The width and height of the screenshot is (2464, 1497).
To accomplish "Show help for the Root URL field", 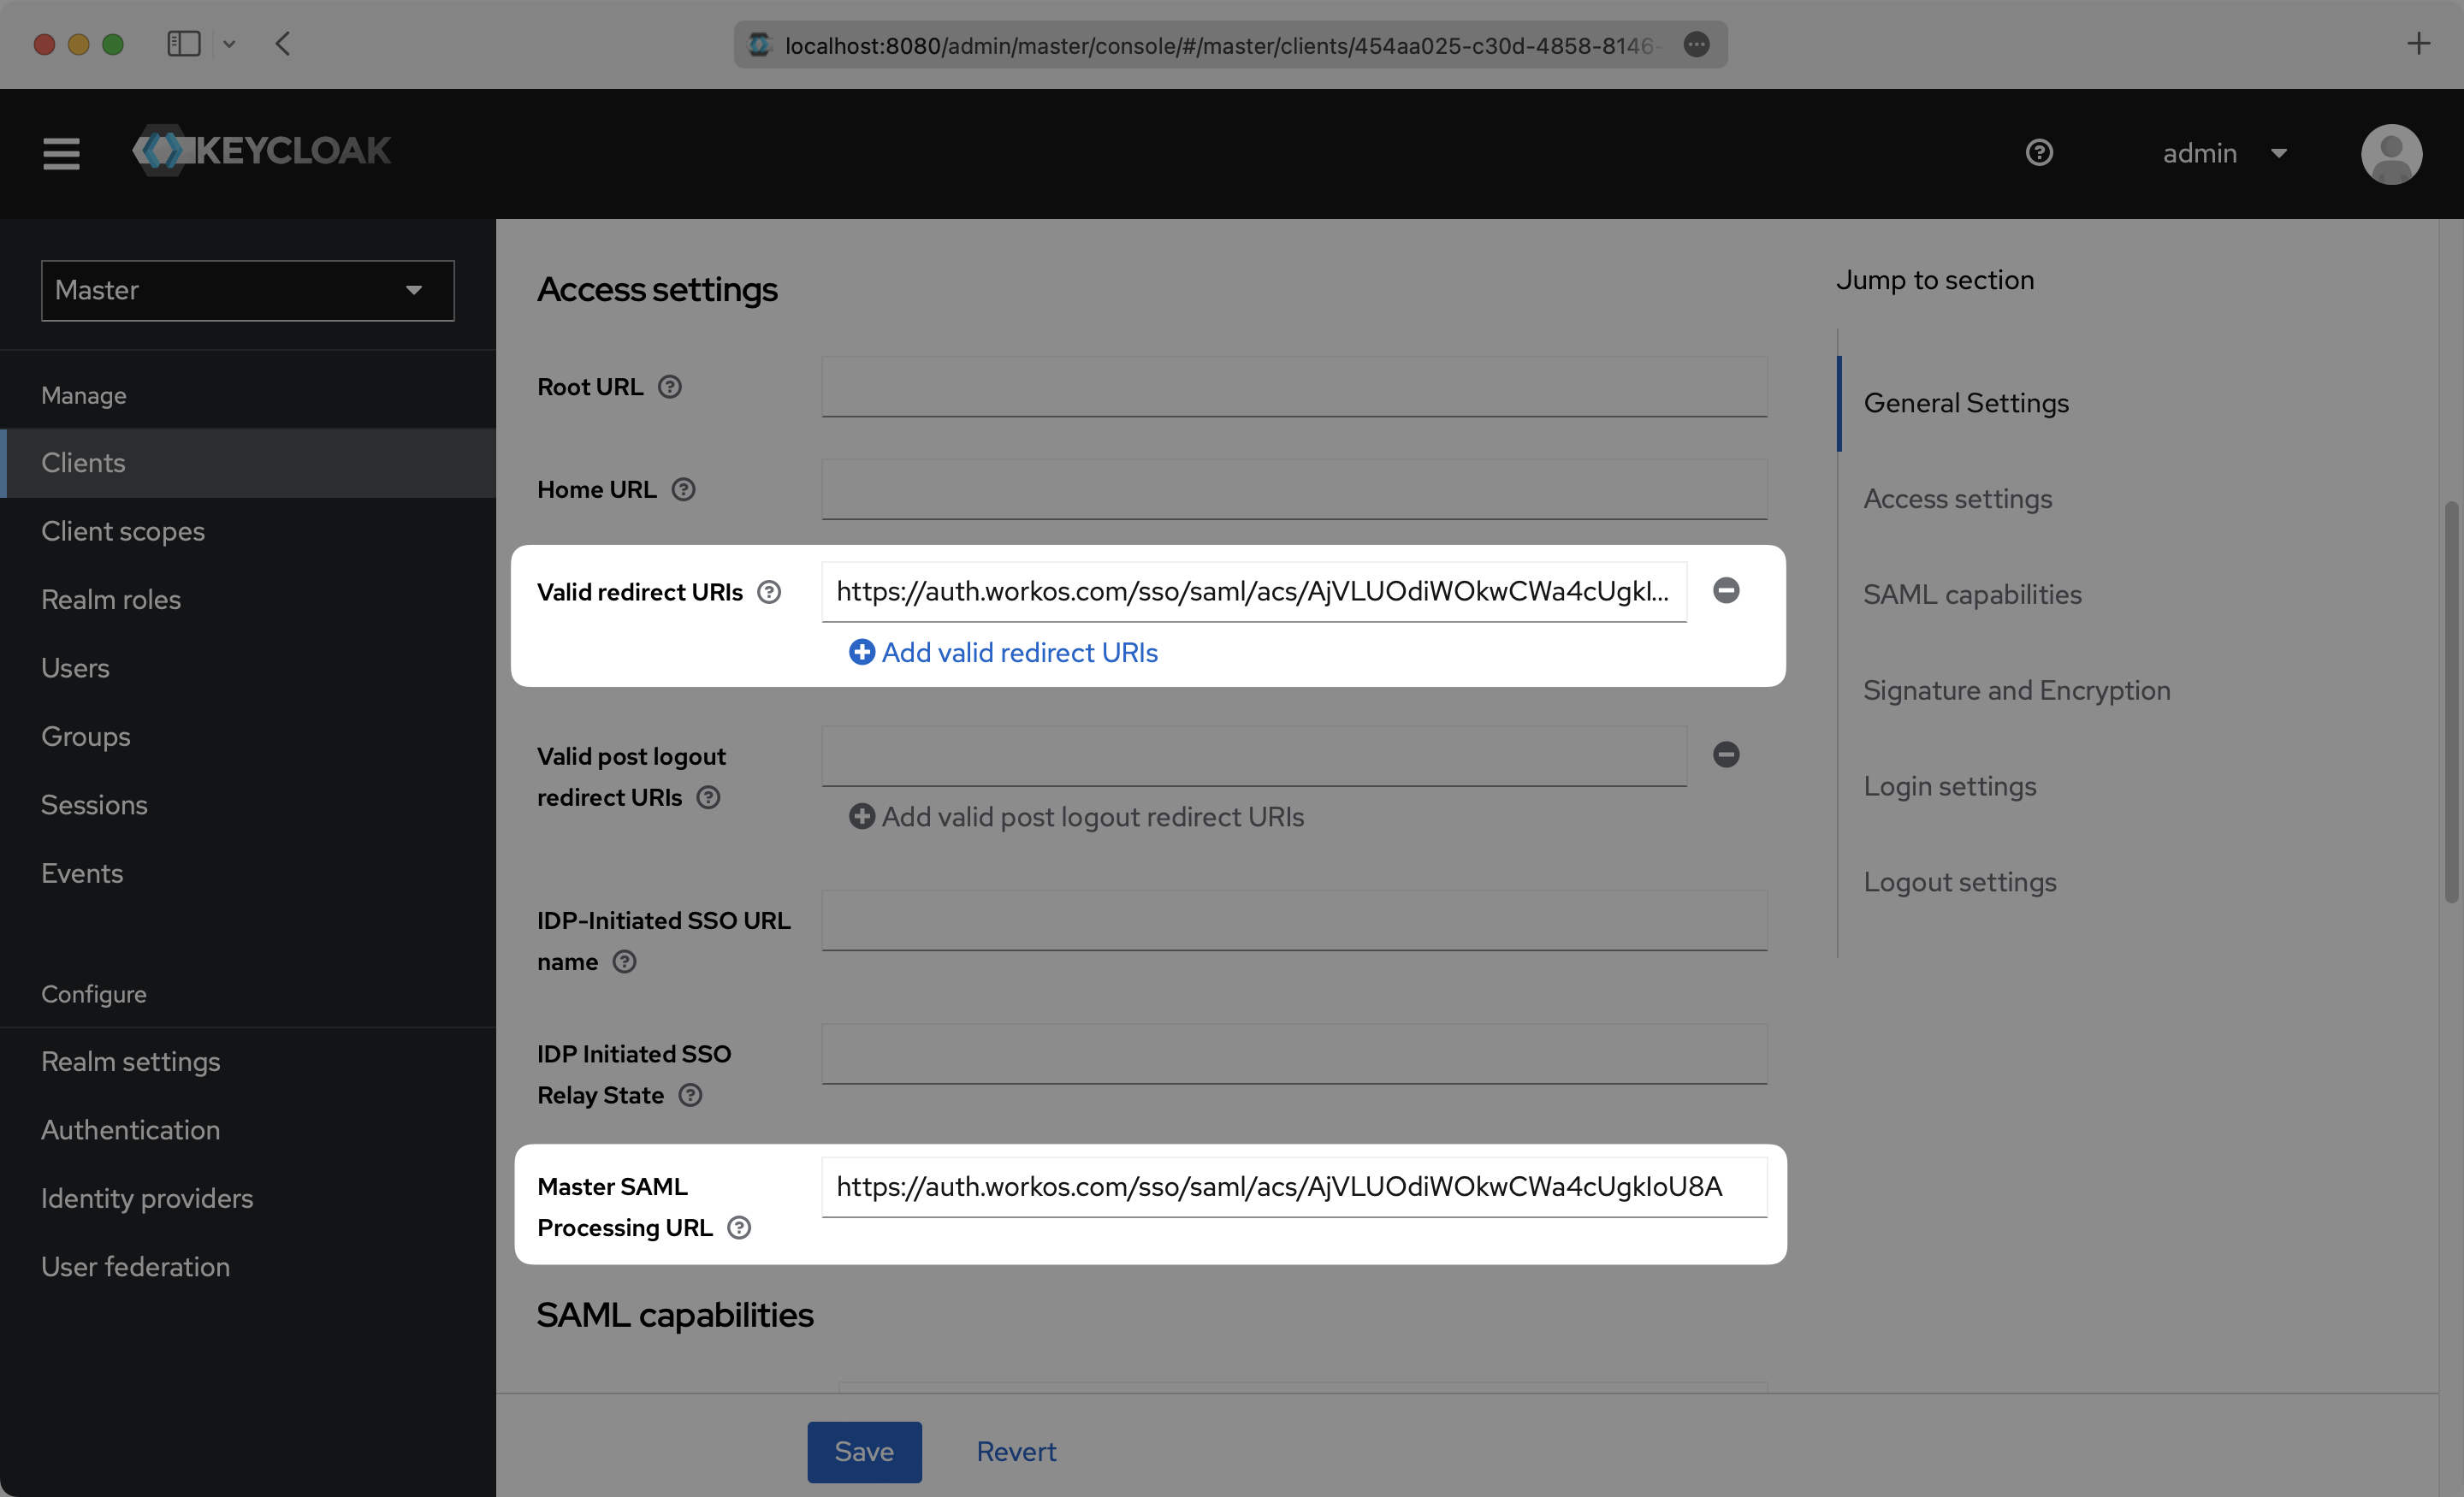I will 670,386.
